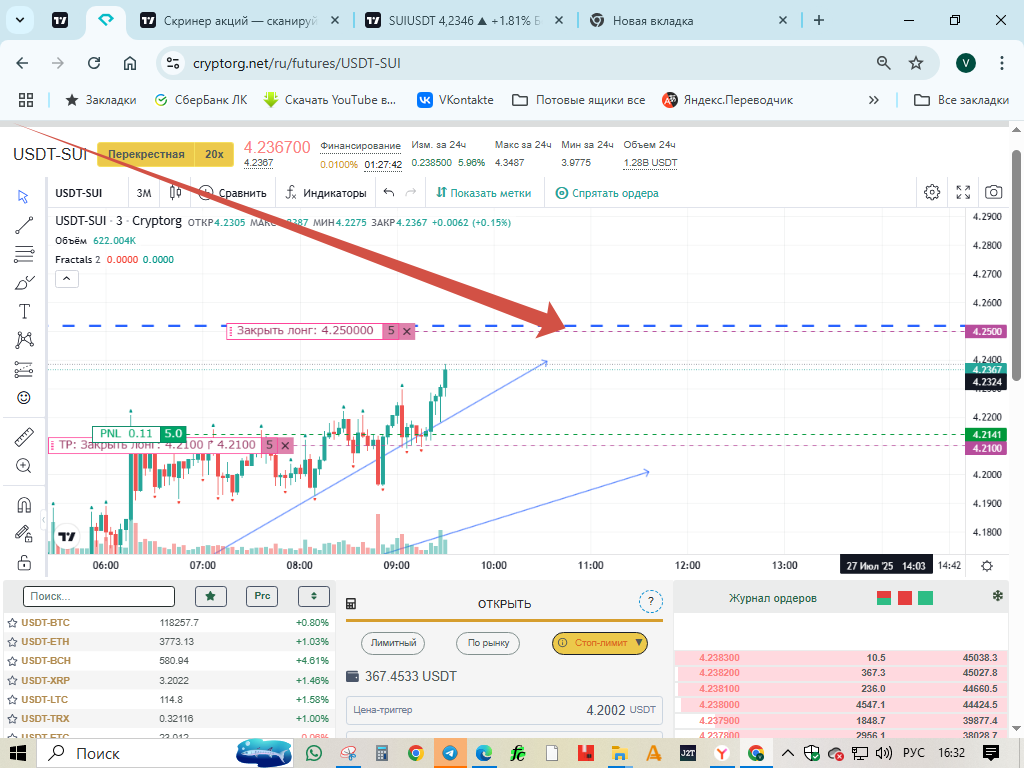The width and height of the screenshot is (1024, 768).
Task: Favorite the USDT-XRP pair star
Action: pyautogui.click(x=12, y=680)
